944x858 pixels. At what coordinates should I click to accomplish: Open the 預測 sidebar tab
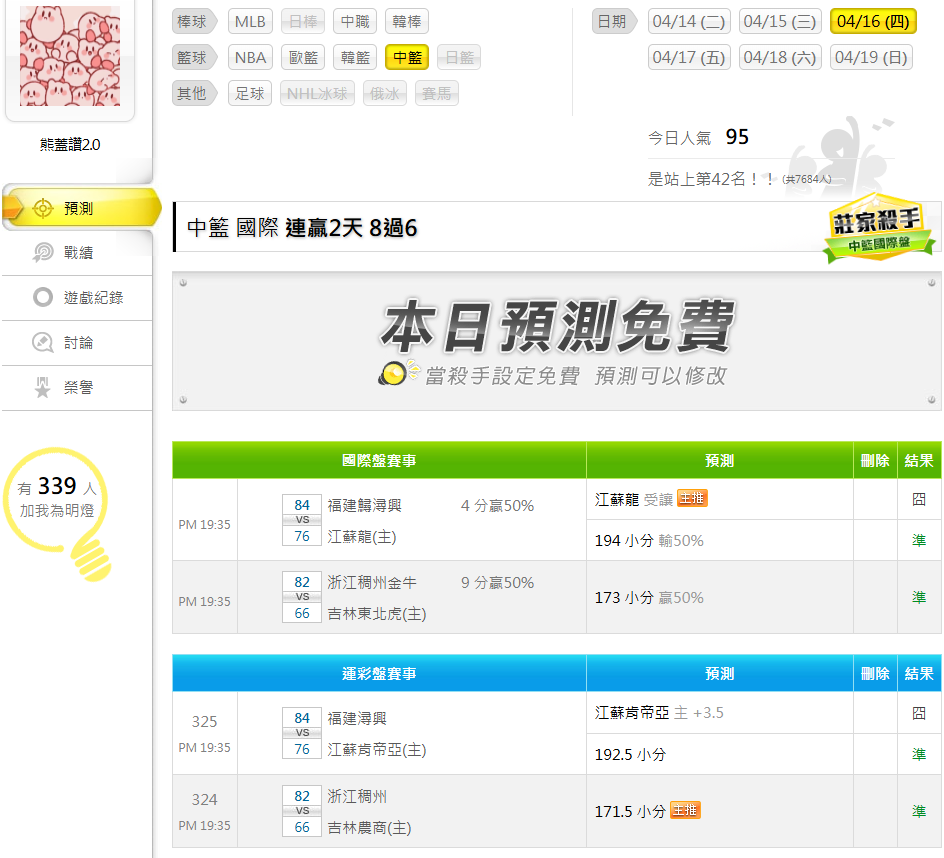click(x=78, y=208)
